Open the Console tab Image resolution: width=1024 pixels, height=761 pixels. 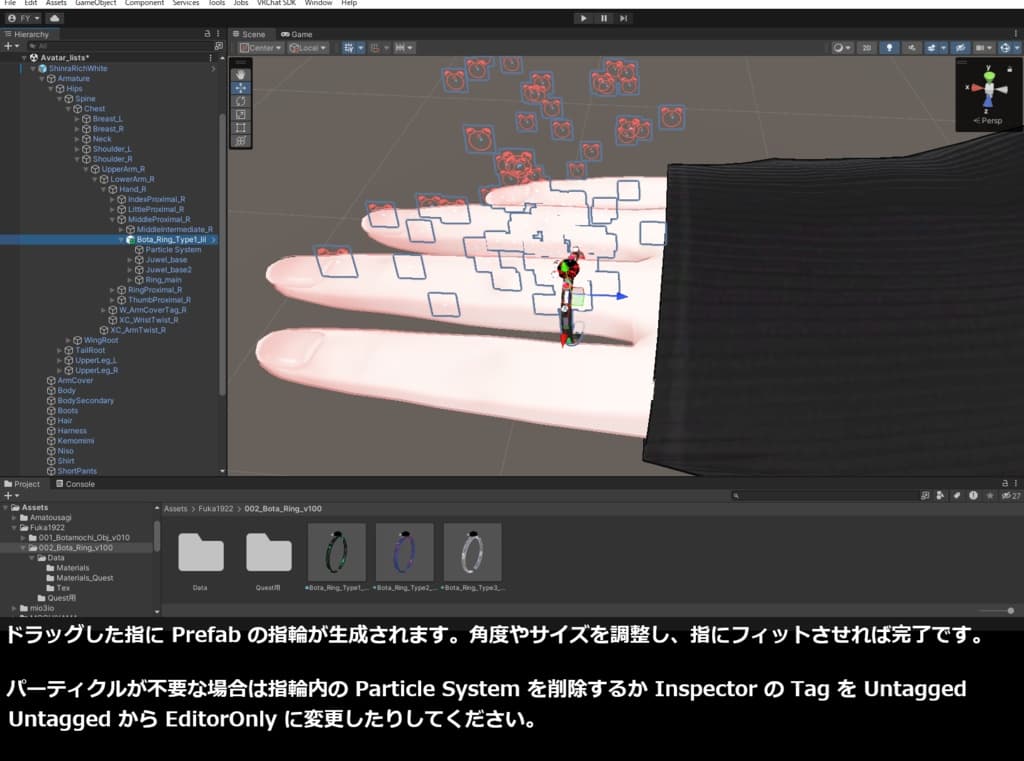[76, 484]
